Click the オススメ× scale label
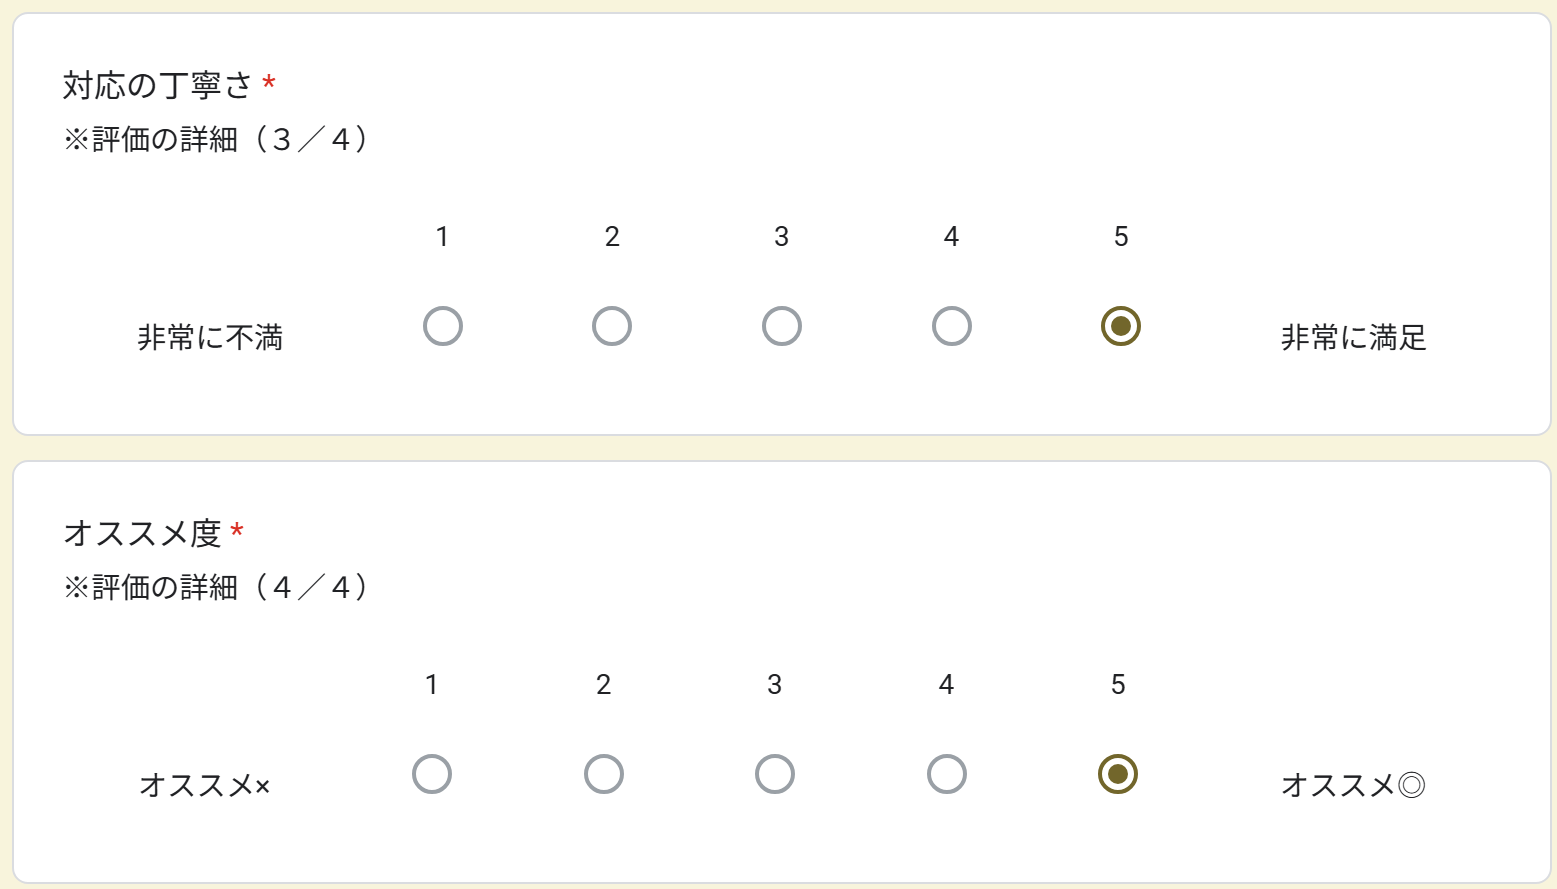Viewport: 1557px width, 889px height. click(205, 786)
